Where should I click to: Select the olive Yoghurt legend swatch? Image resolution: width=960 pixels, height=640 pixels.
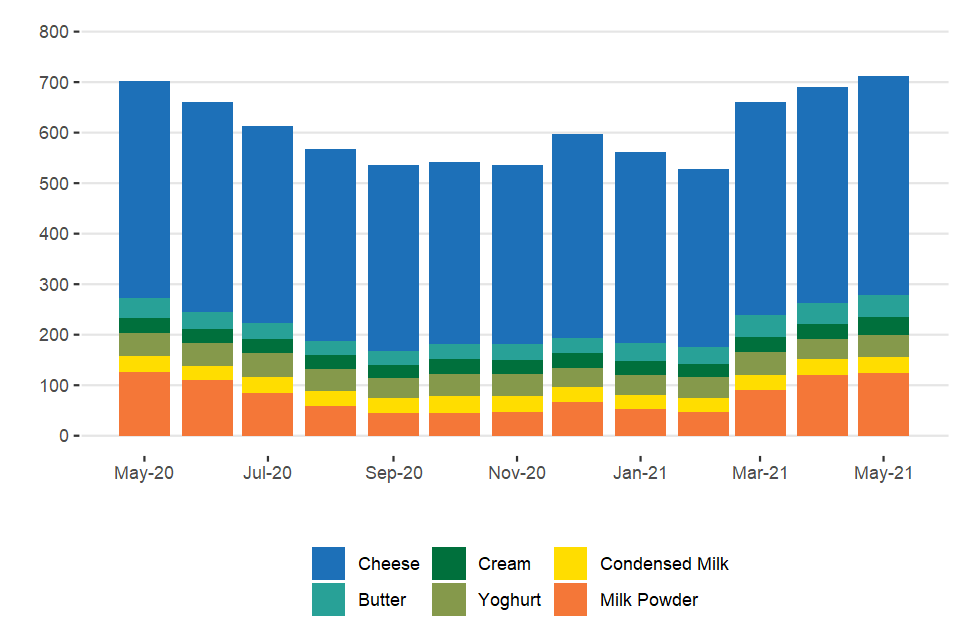click(449, 600)
